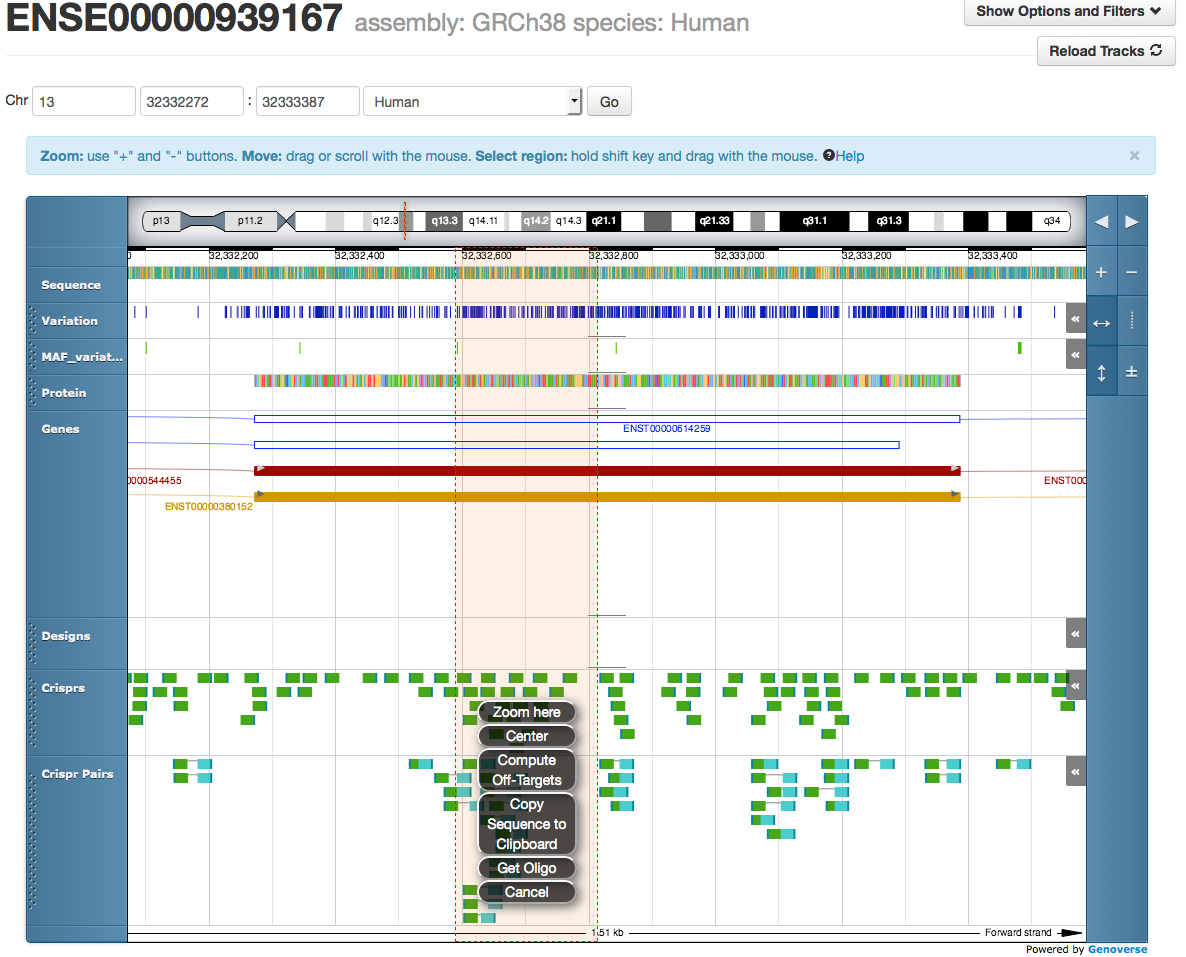Open the Show Options and Filters dropdown
The width and height of the screenshot is (1186, 957).
(1068, 12)
